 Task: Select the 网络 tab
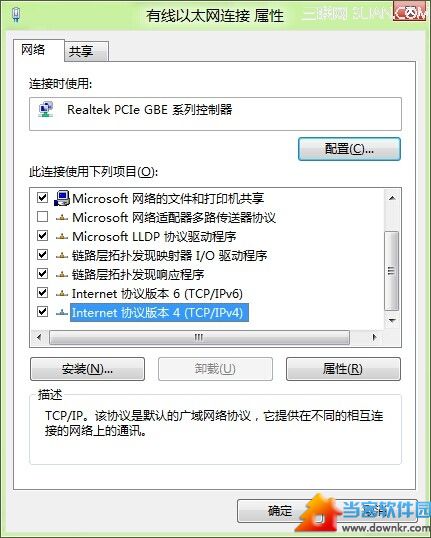(34, 50)
